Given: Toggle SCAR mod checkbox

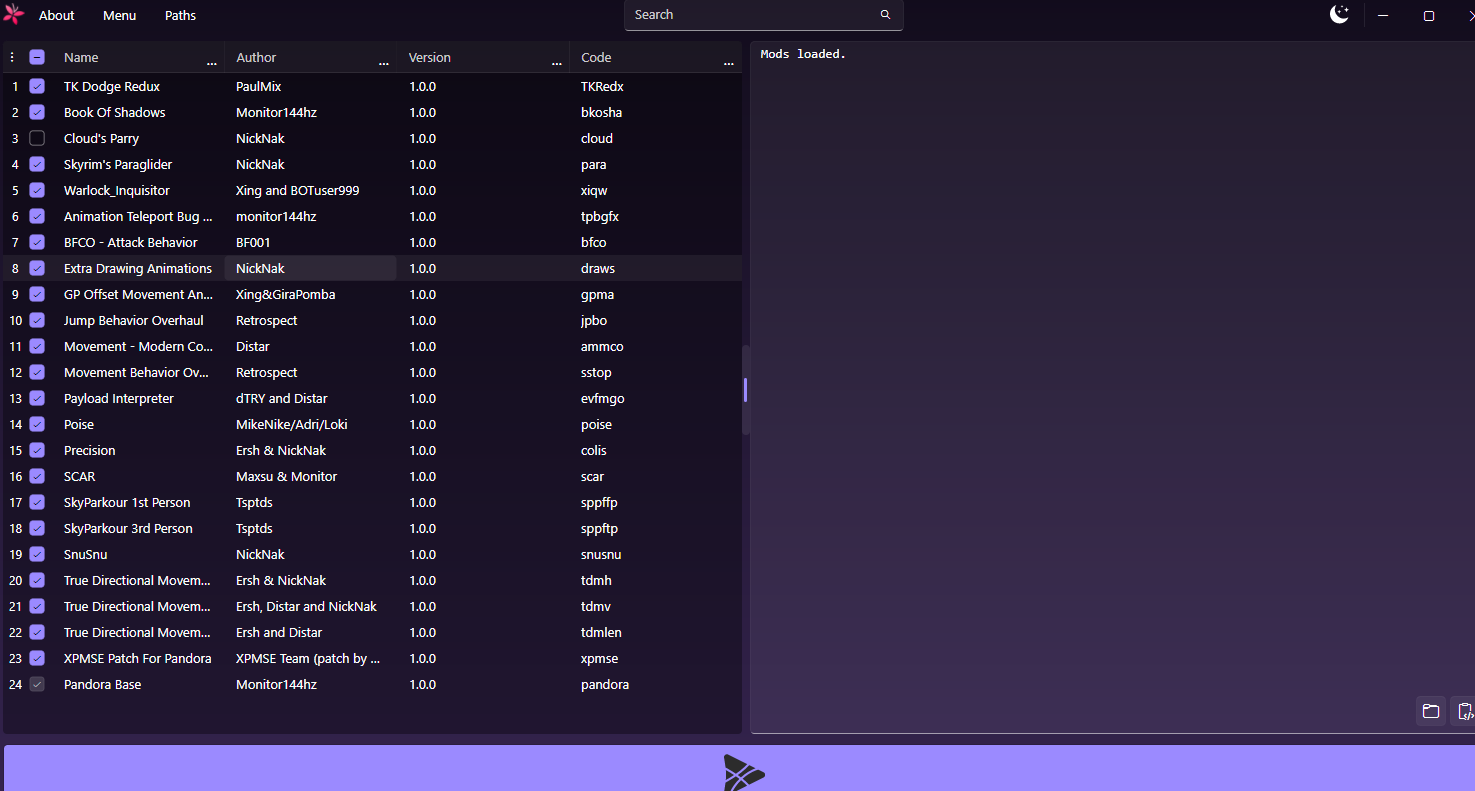Looking at the screenshot, I should tap(37, 476).
